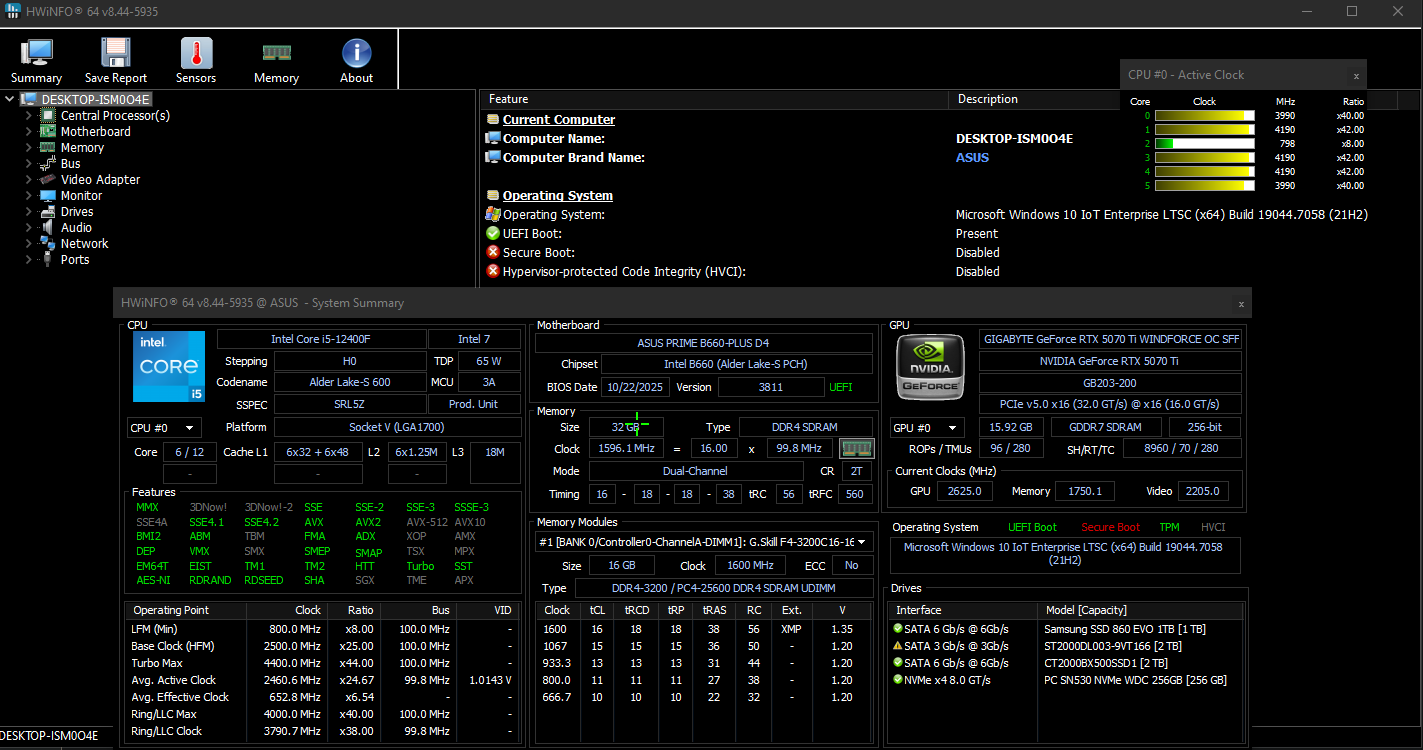Click the AVX2 feature flag
Image resolution: width=1423 pixels, height=750 pixels.
click(x=368, y=522)
